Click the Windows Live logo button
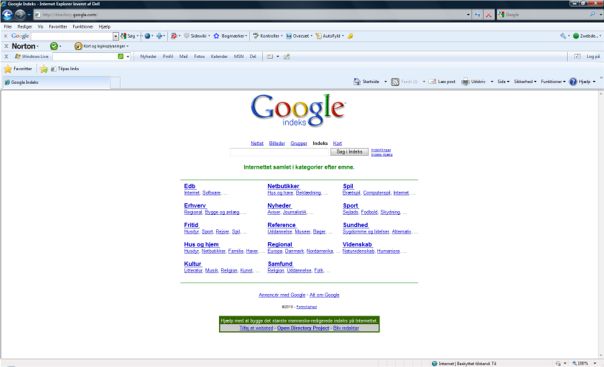 pyautogui.click(x=32, y=57)
